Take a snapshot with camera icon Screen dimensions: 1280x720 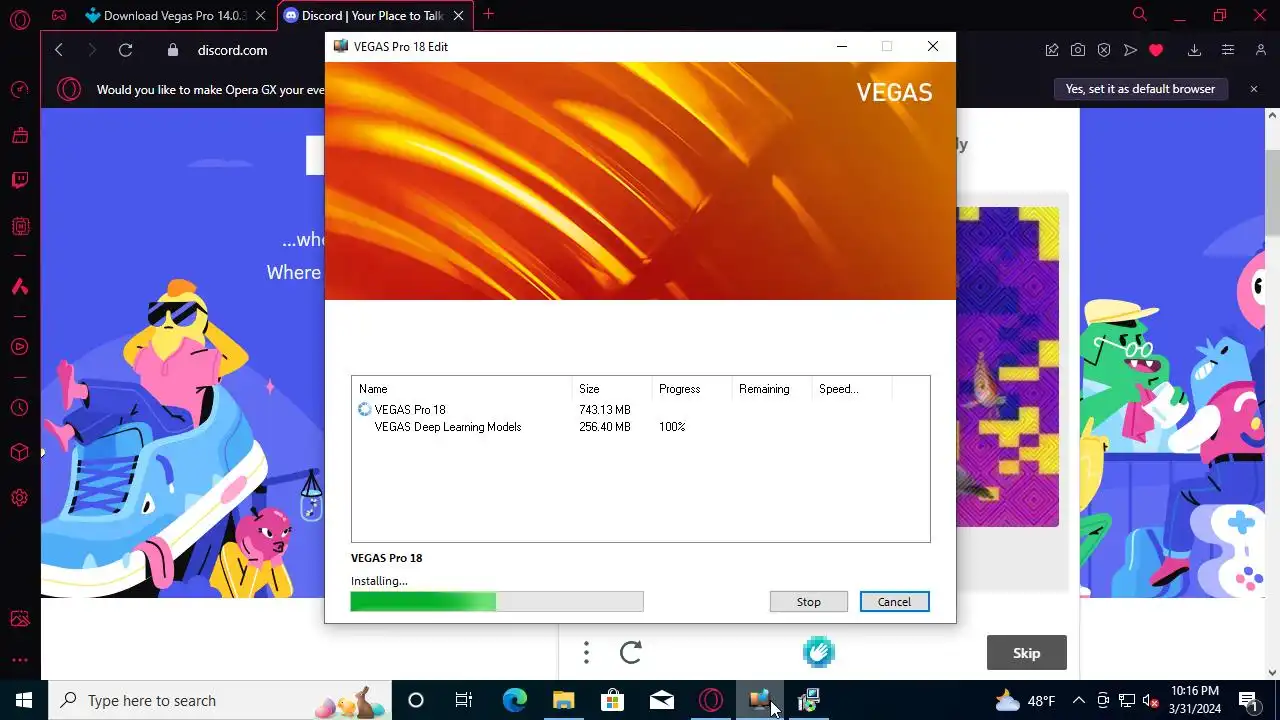1078,50
